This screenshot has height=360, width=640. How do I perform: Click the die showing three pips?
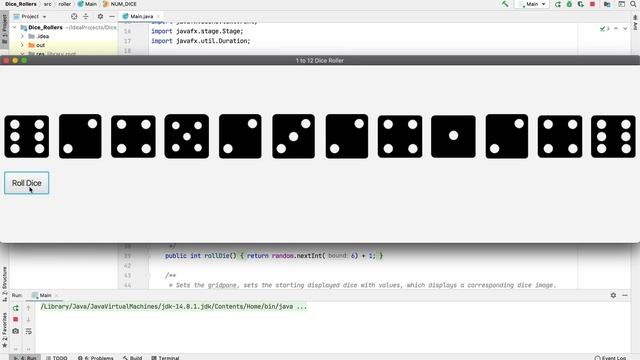point(293,136)
